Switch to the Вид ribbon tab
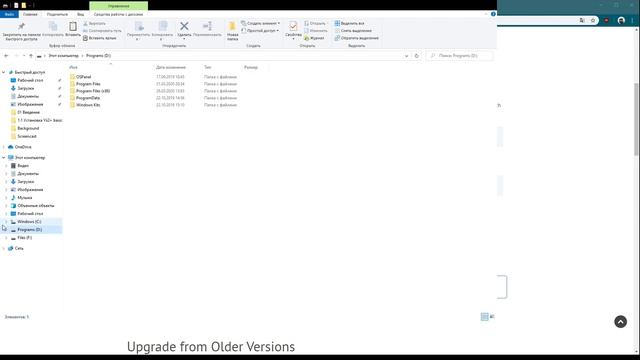The image size is (640, 360). [80, 14]
